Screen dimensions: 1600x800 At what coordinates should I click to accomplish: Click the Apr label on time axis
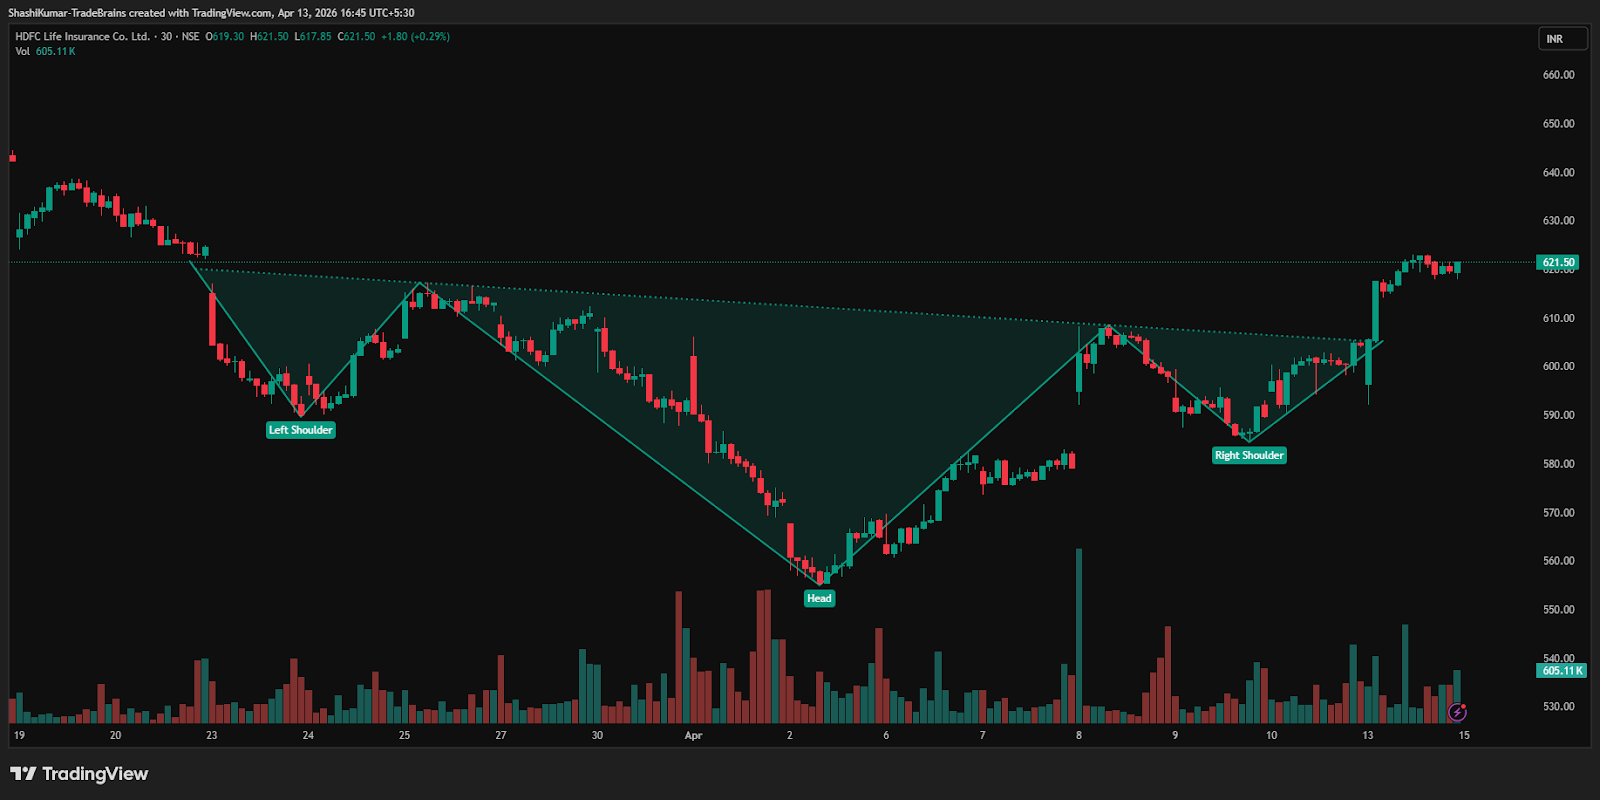[x=693, y=735]
